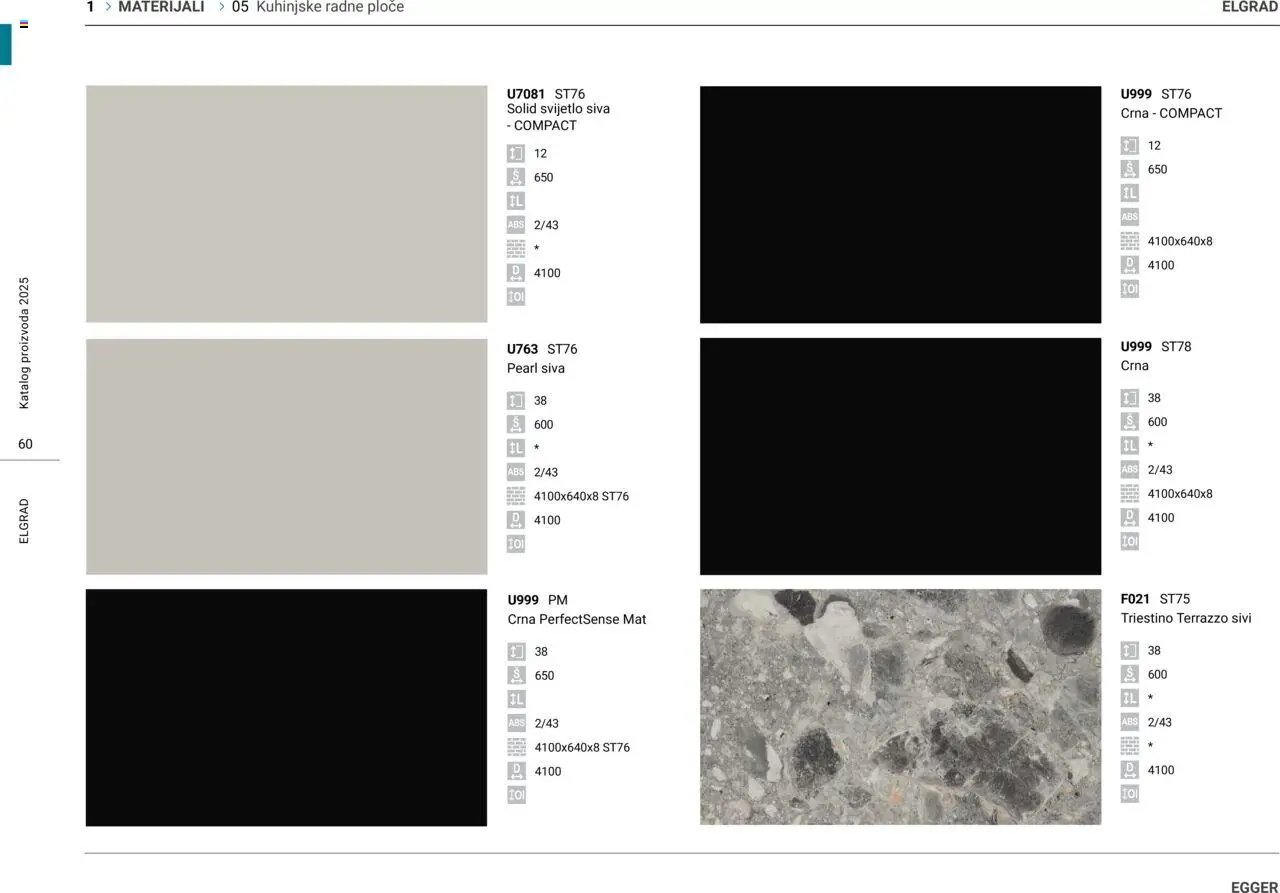1280x893 pixels.
Task: Click the width icon beside 650 for U999 PM
Action: pyautogui.click(x=516, y=676)
